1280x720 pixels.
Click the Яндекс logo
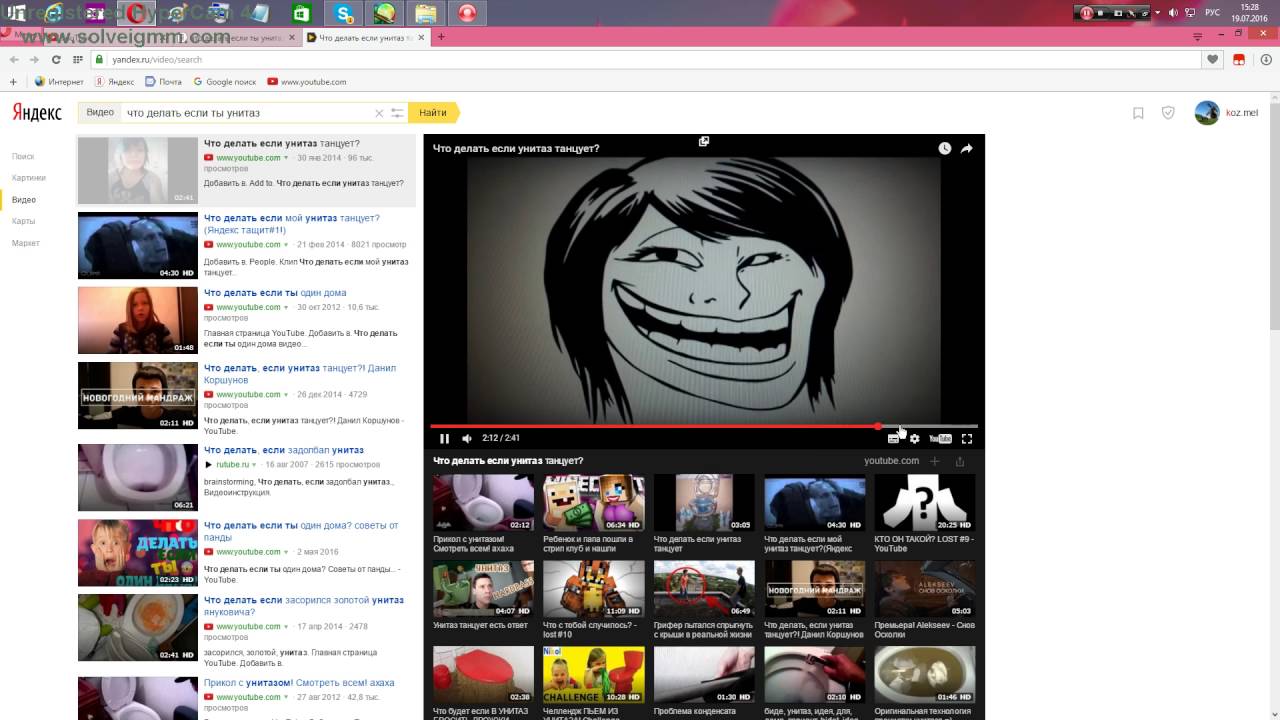click(37, 113)
